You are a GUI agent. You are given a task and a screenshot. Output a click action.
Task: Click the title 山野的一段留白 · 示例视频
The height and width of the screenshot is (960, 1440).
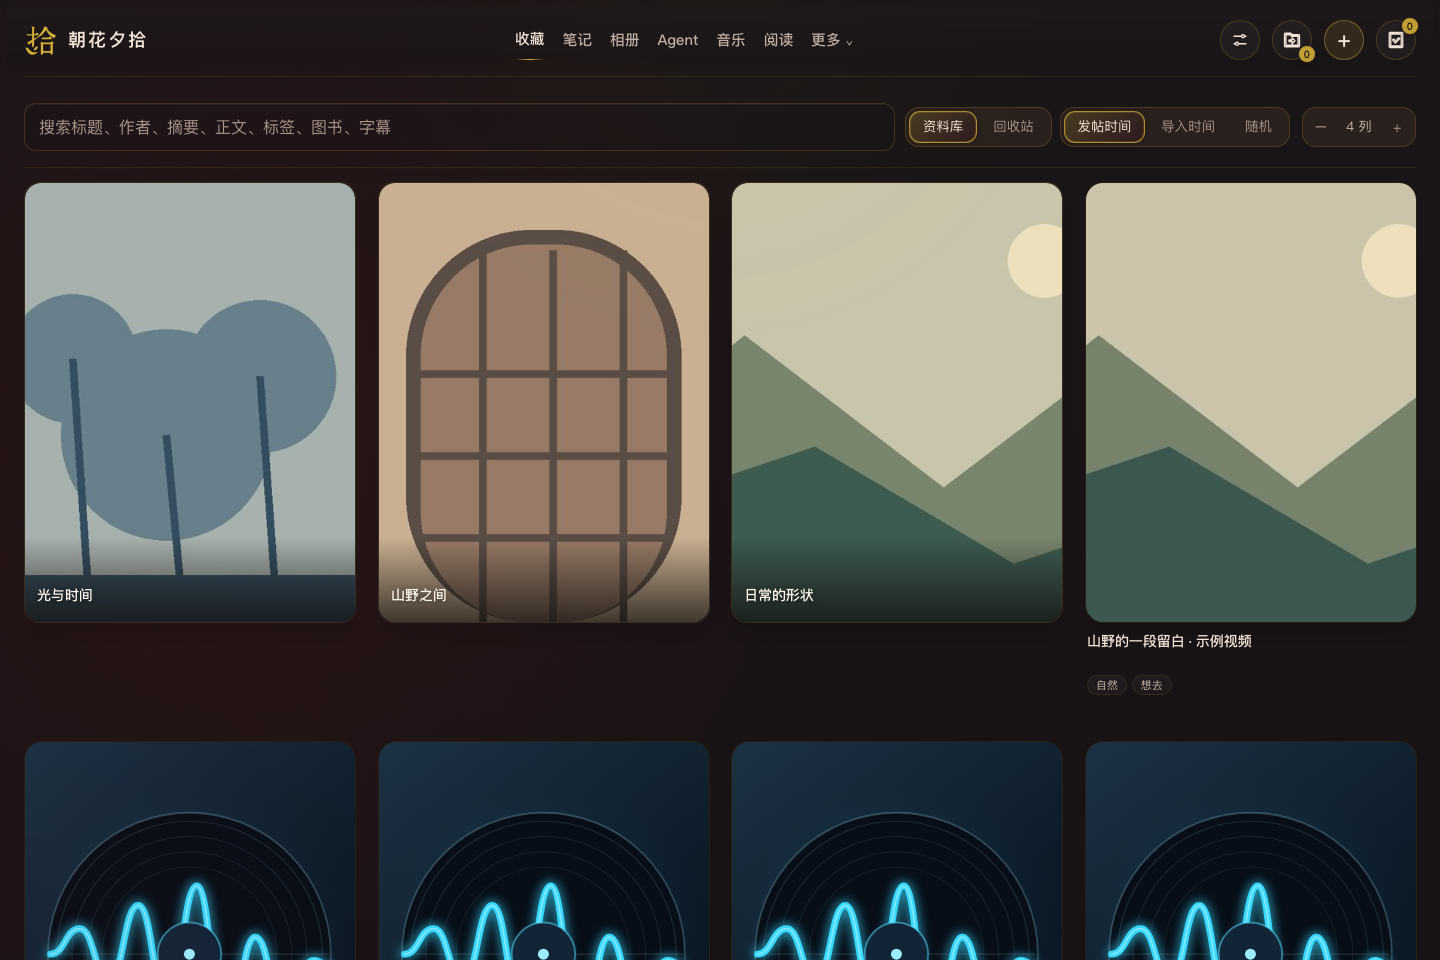click(1169, 641)
